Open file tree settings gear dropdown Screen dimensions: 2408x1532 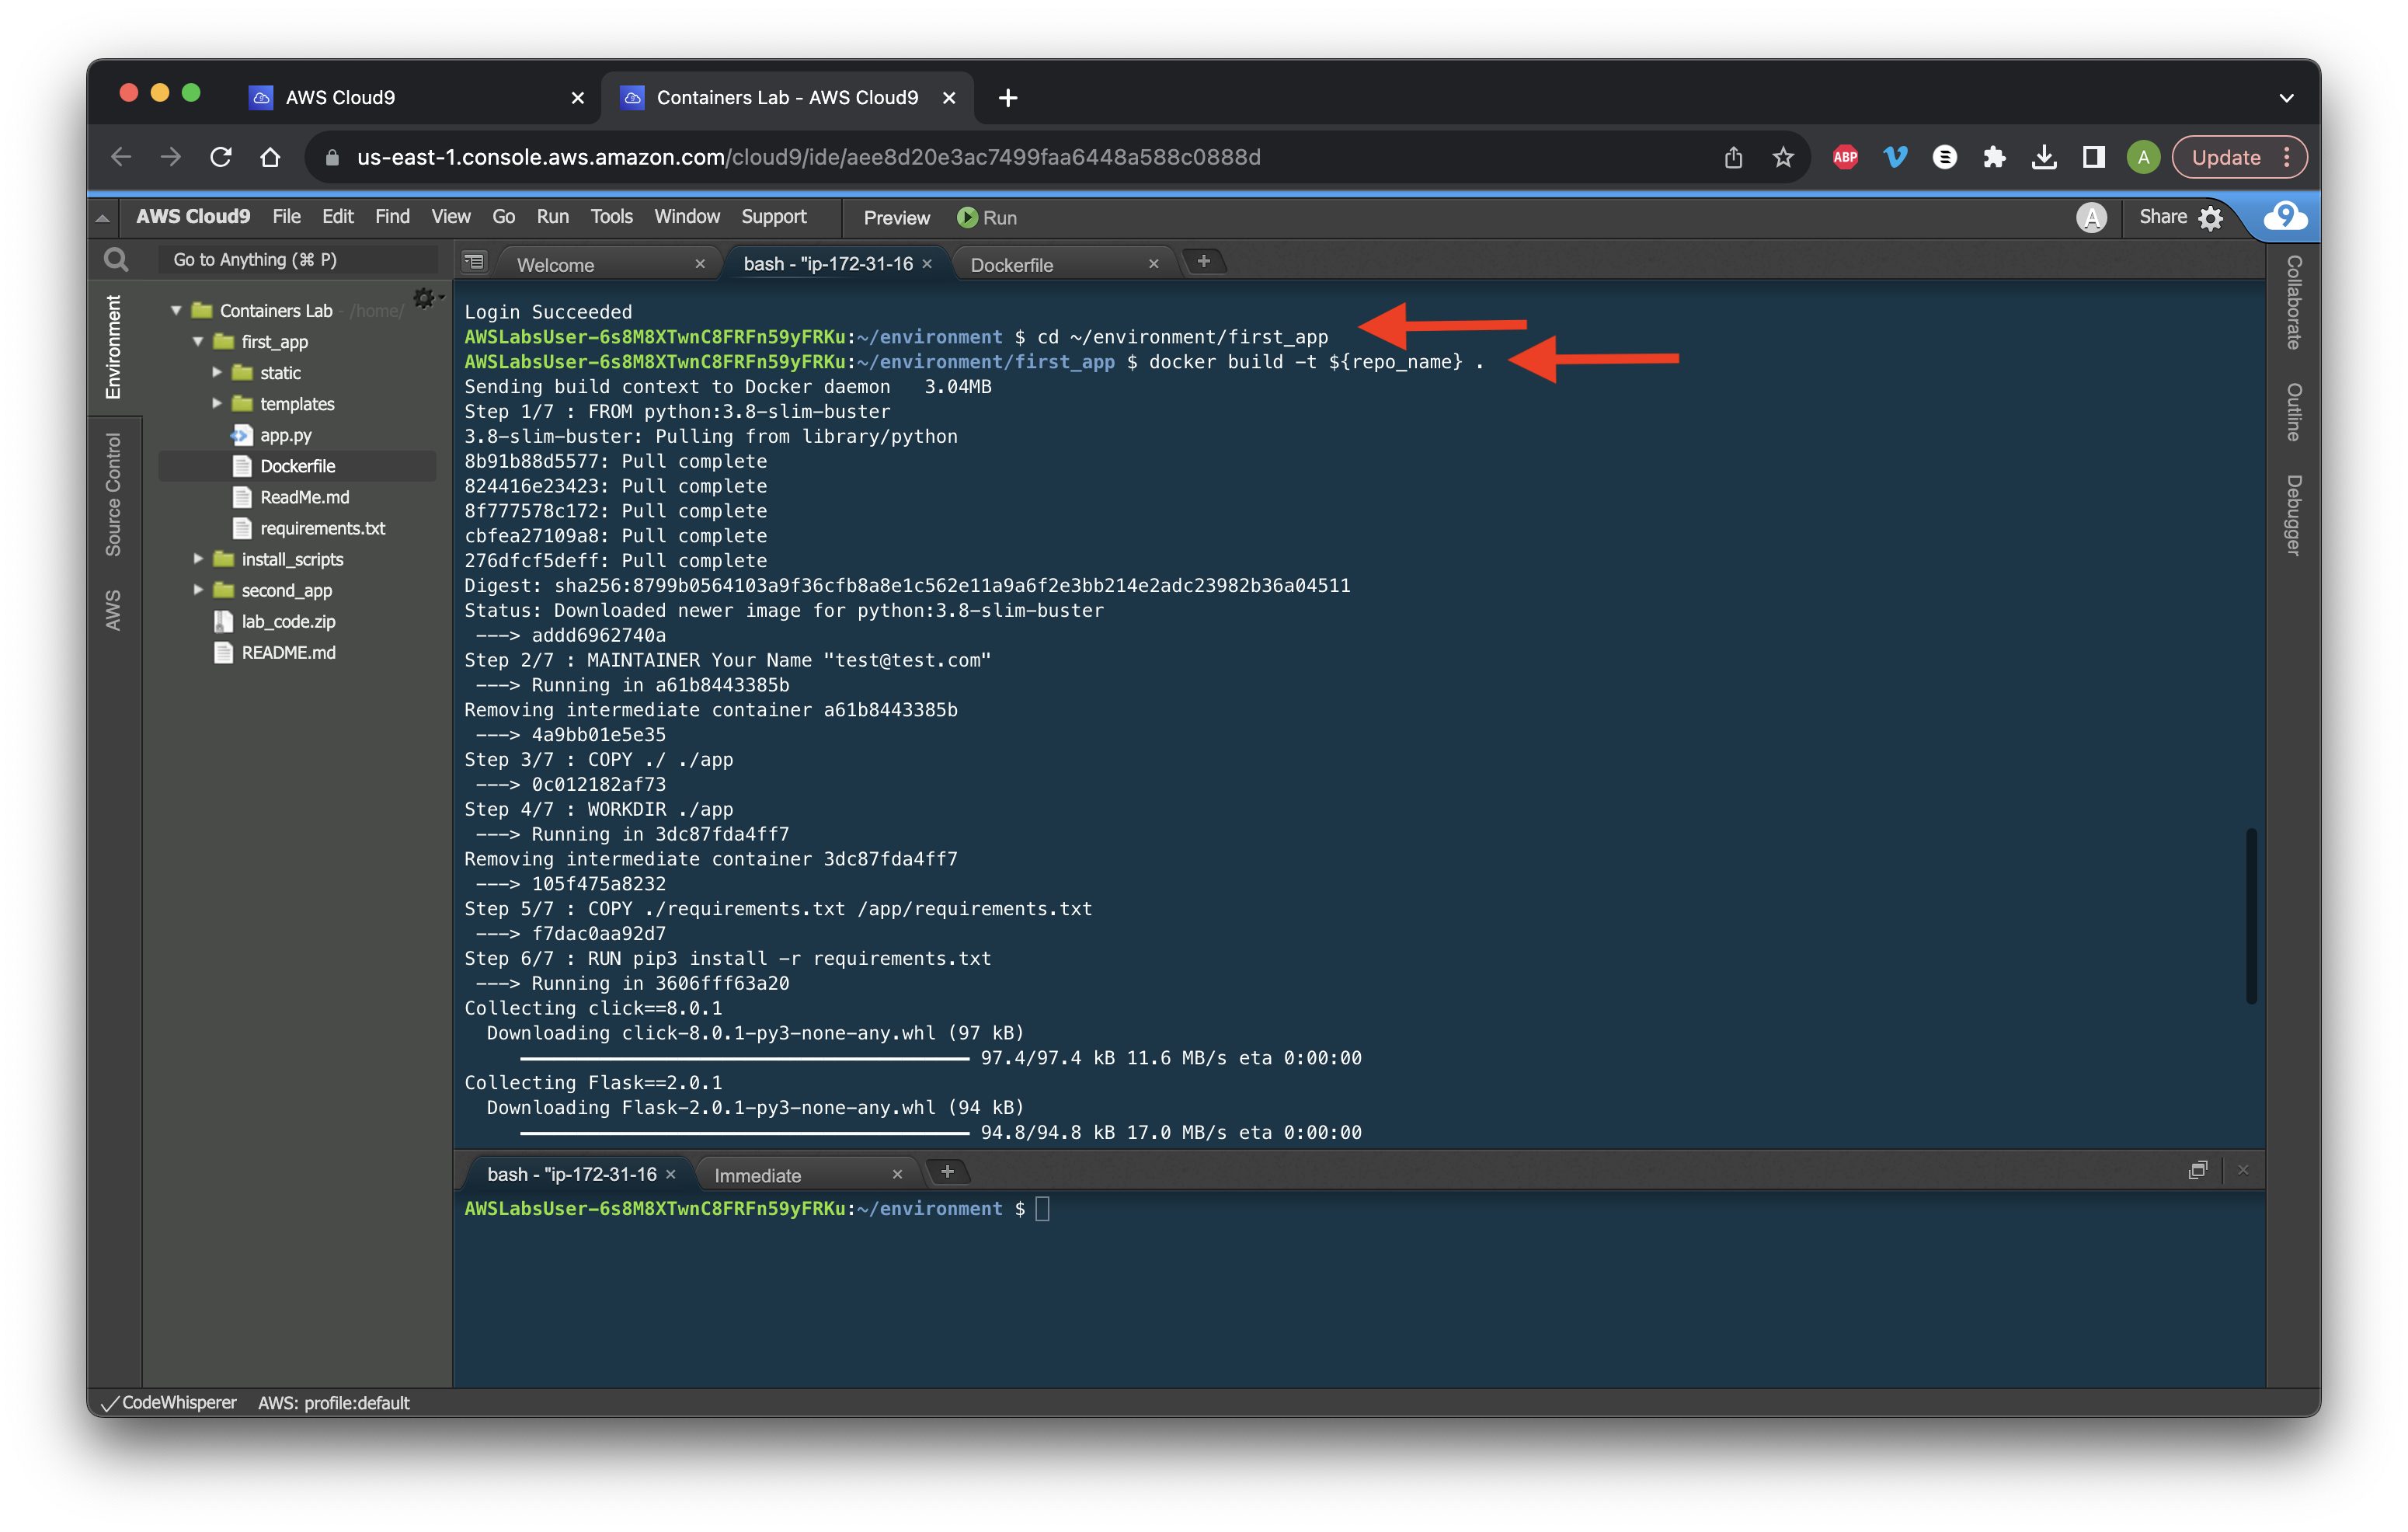tap(427, 298)
